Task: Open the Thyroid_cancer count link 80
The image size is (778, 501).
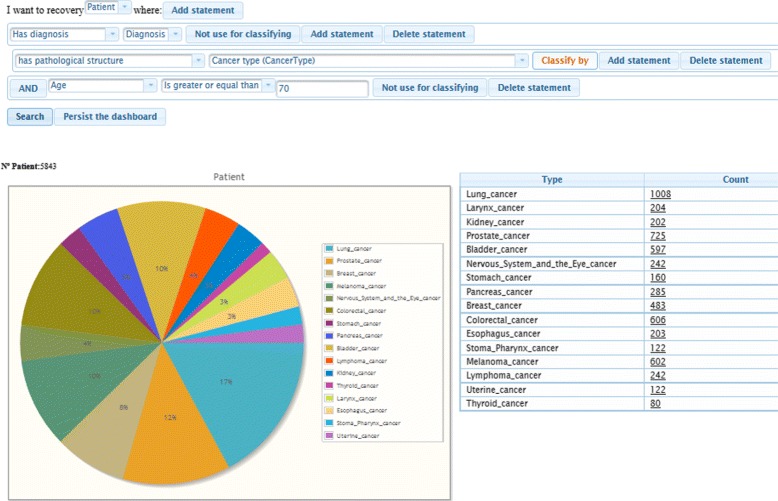Action: [x=654, y=403]
